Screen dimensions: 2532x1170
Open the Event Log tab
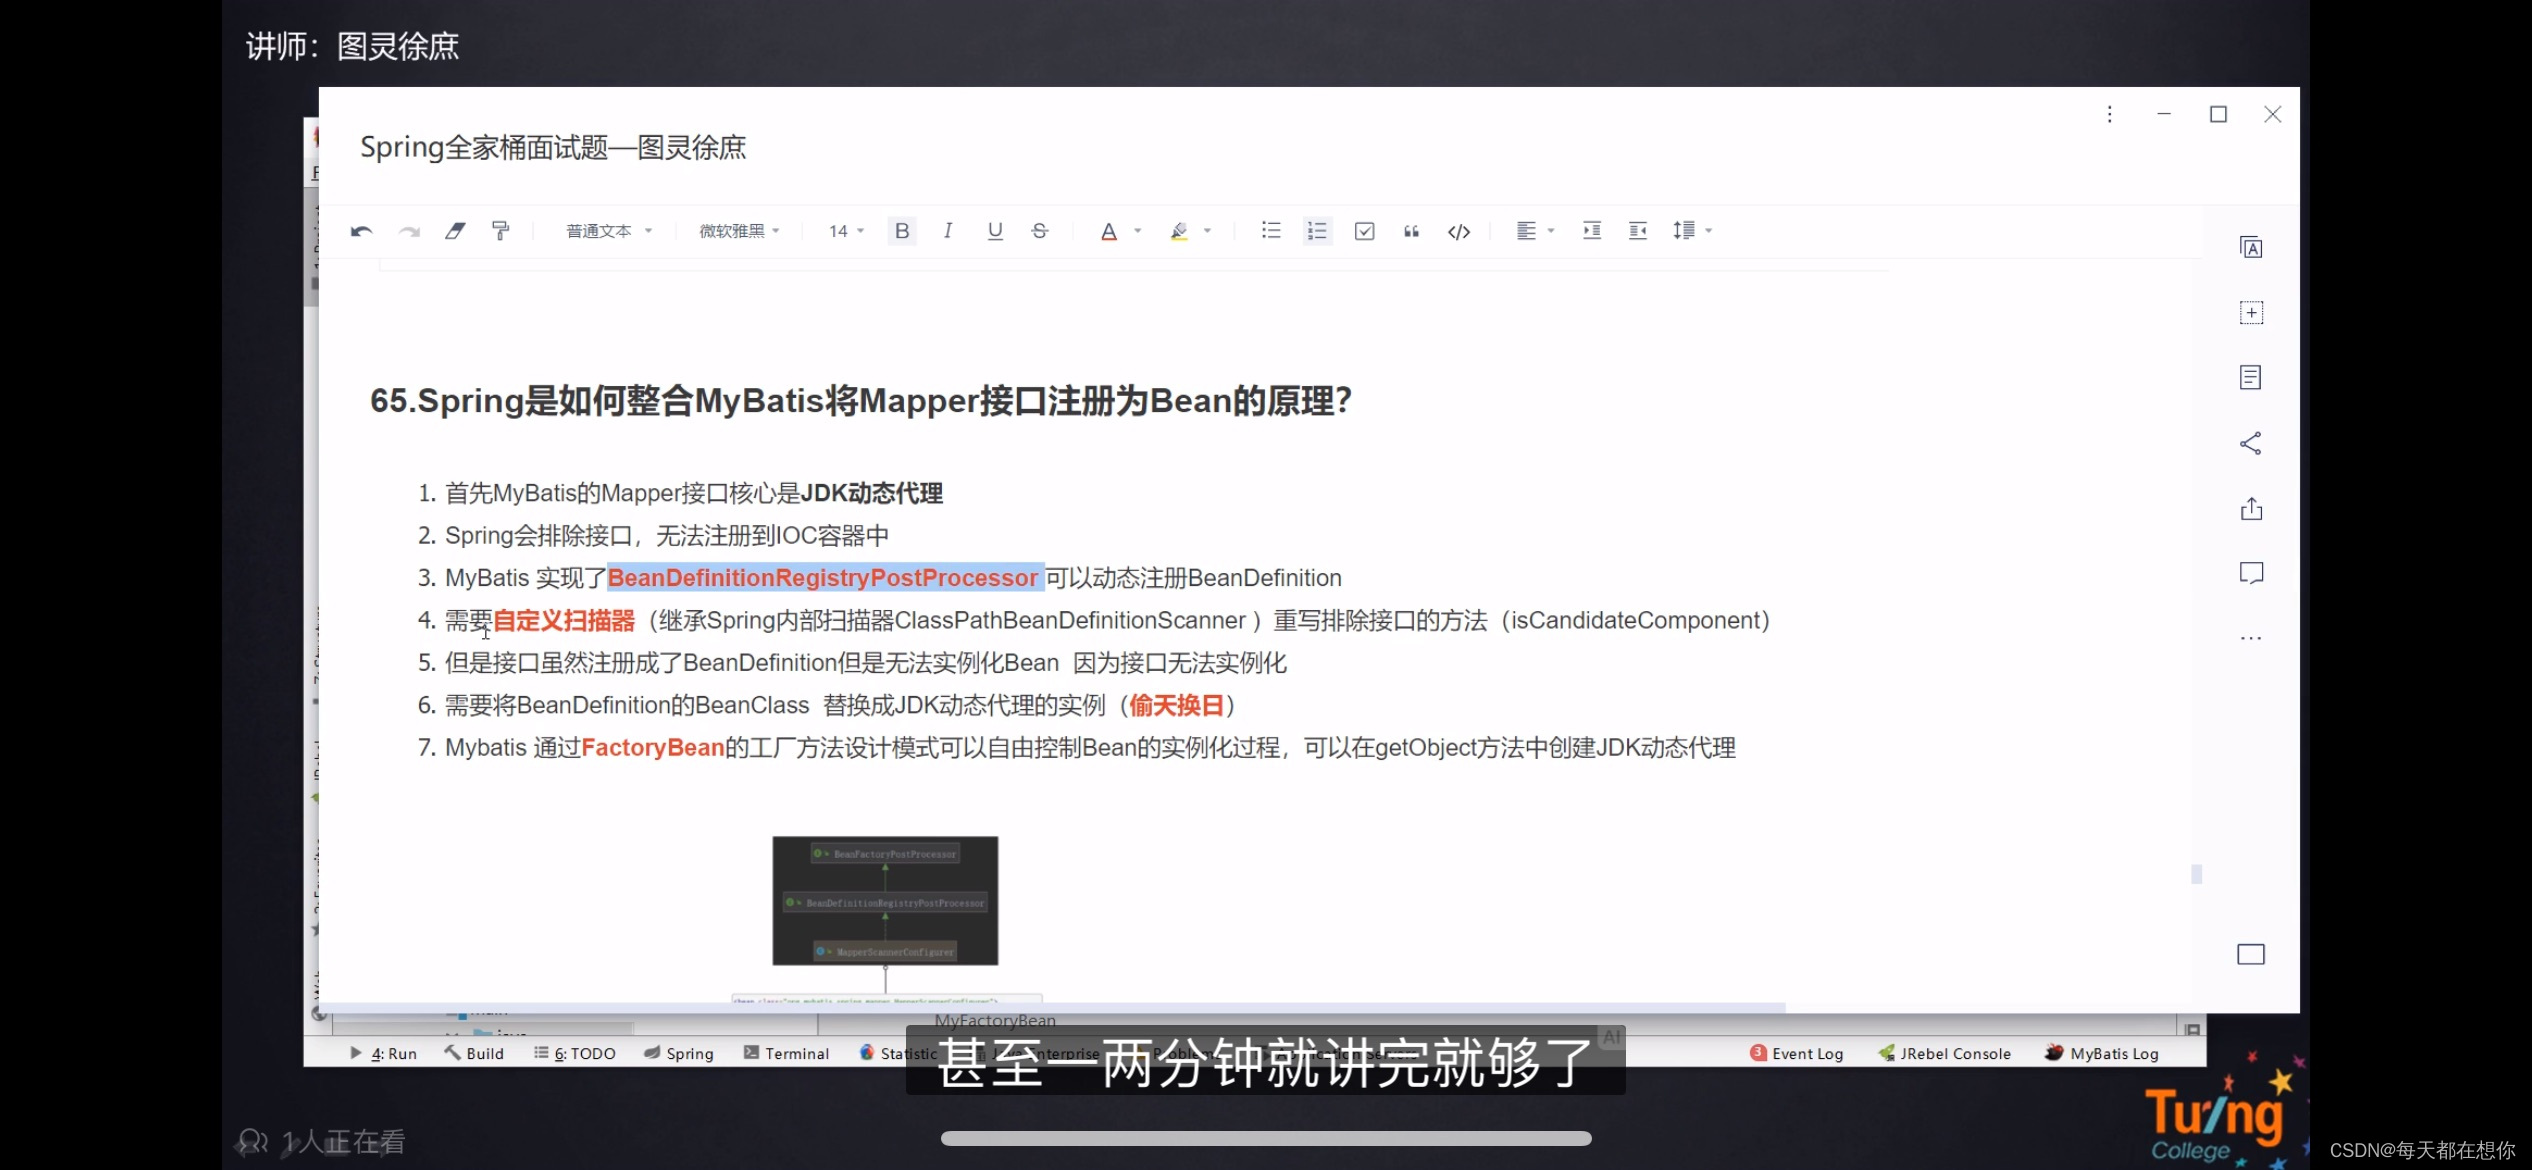click(x=1797, y=1053)
